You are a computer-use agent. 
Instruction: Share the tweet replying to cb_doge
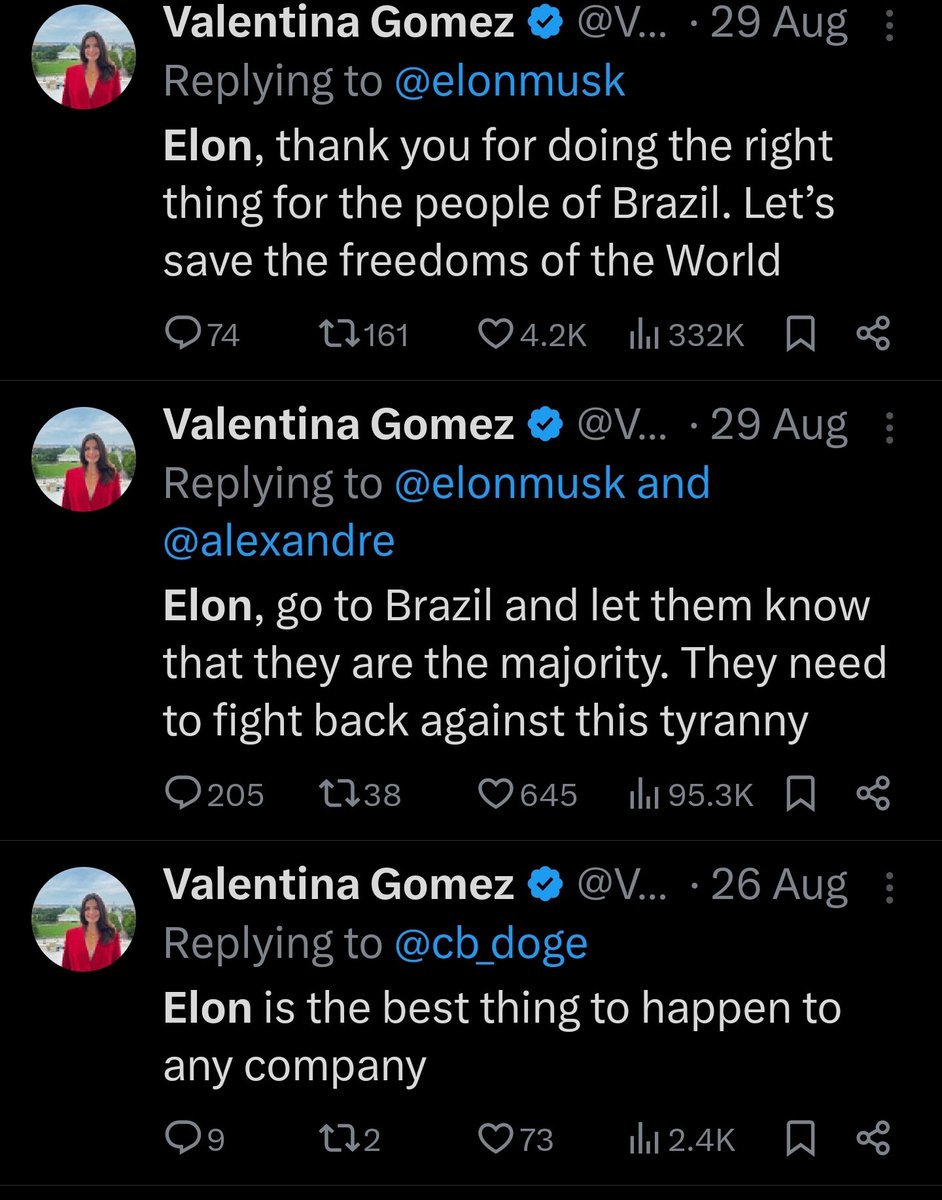tap(873, 1139)
